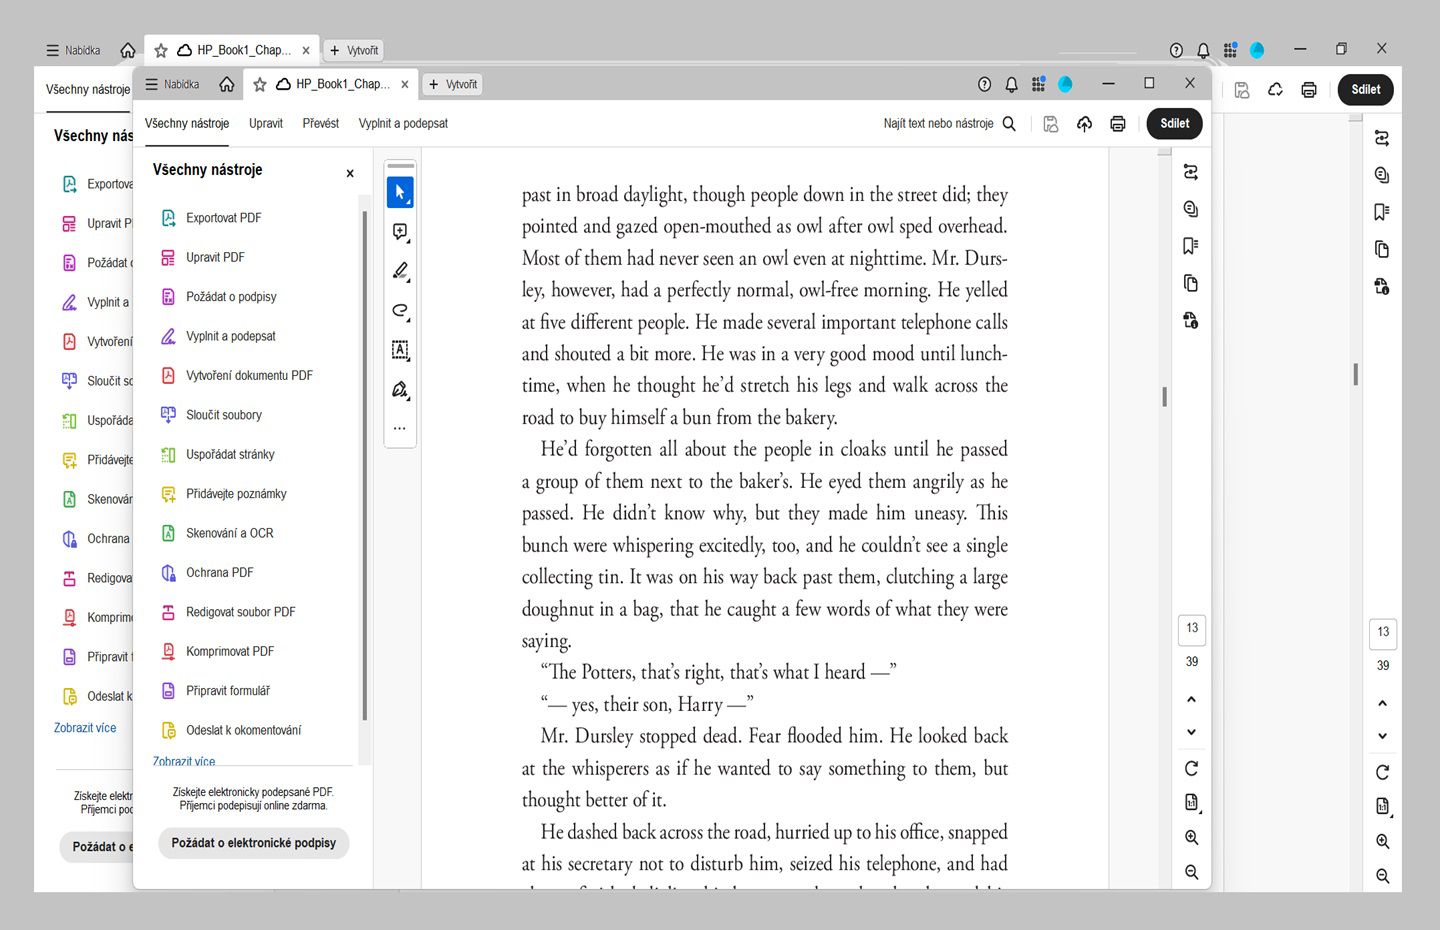Viewport: 1440px width, 930px height.
Task: Click the tools panel vertical scrollbar
Action: click(x=364, y=465)
